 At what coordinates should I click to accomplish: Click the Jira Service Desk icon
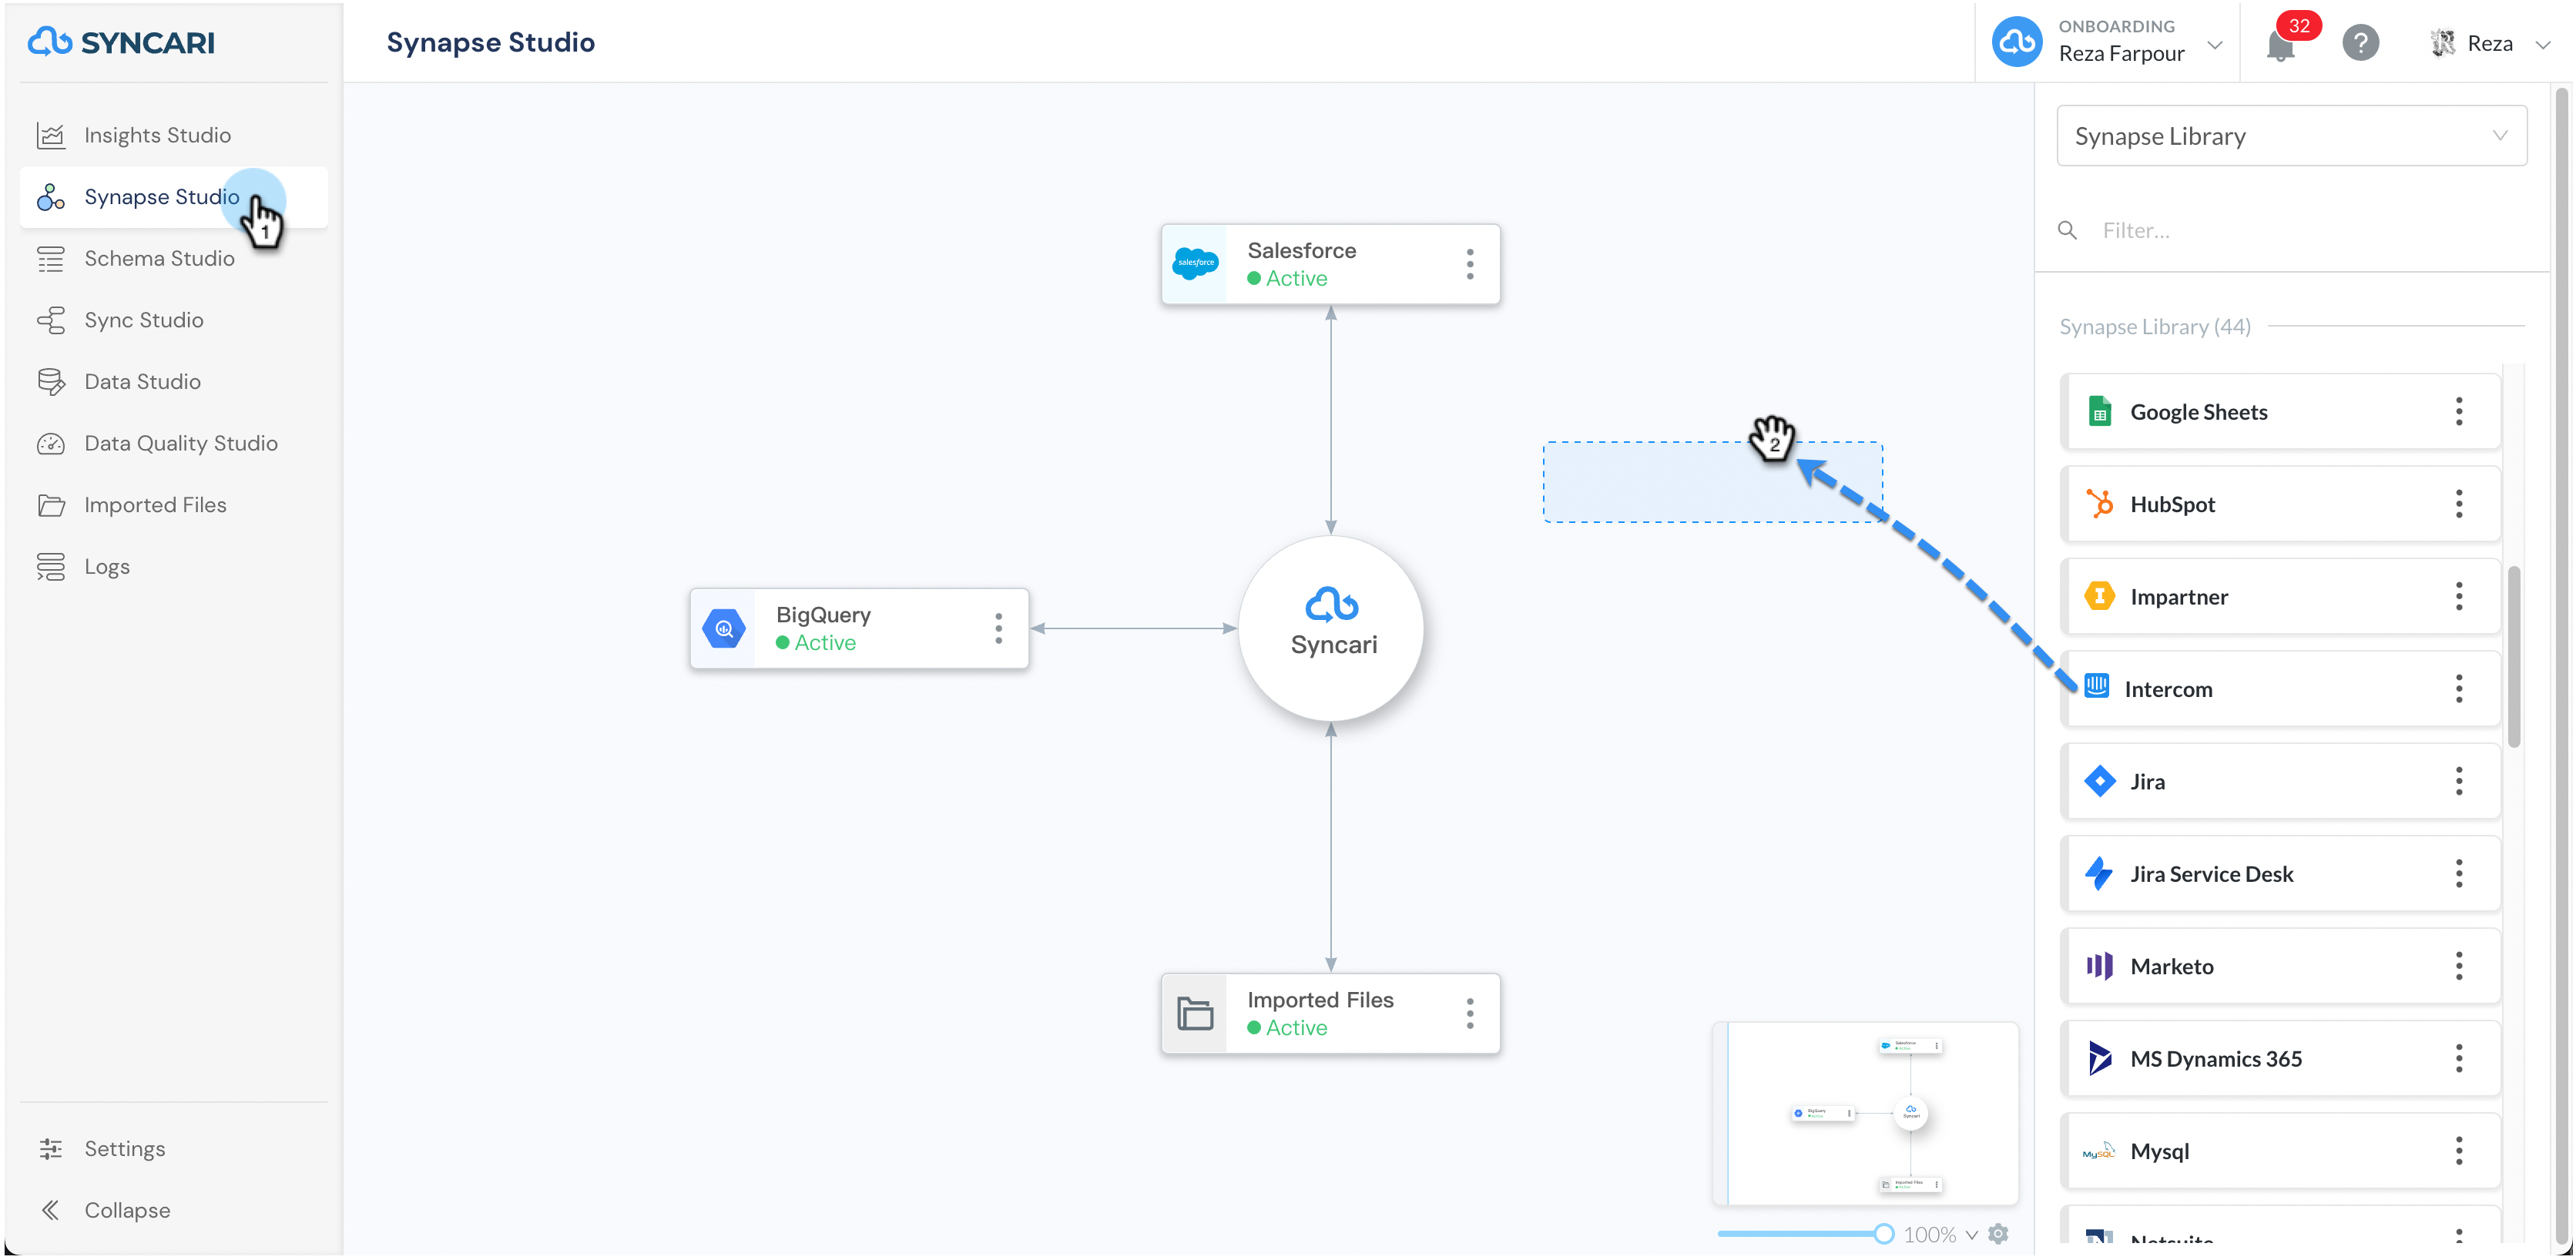[2099, 873]
